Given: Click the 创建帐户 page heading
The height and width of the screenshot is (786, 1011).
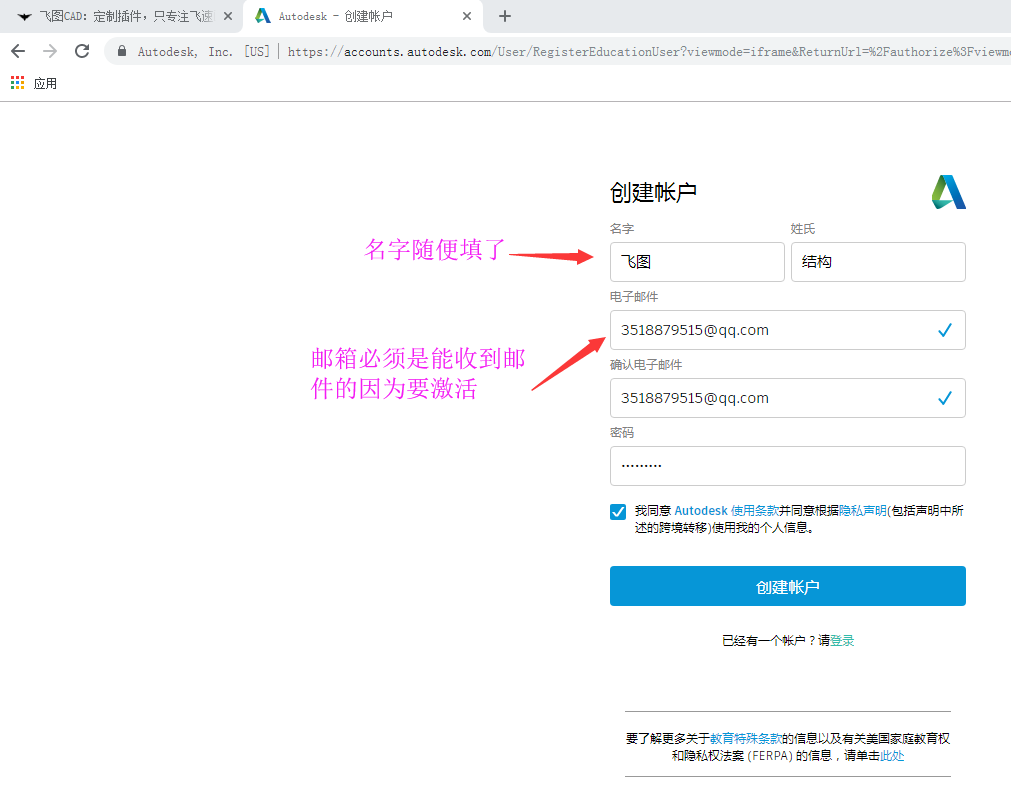Looking at the screenshot, I should click(653, 192).
